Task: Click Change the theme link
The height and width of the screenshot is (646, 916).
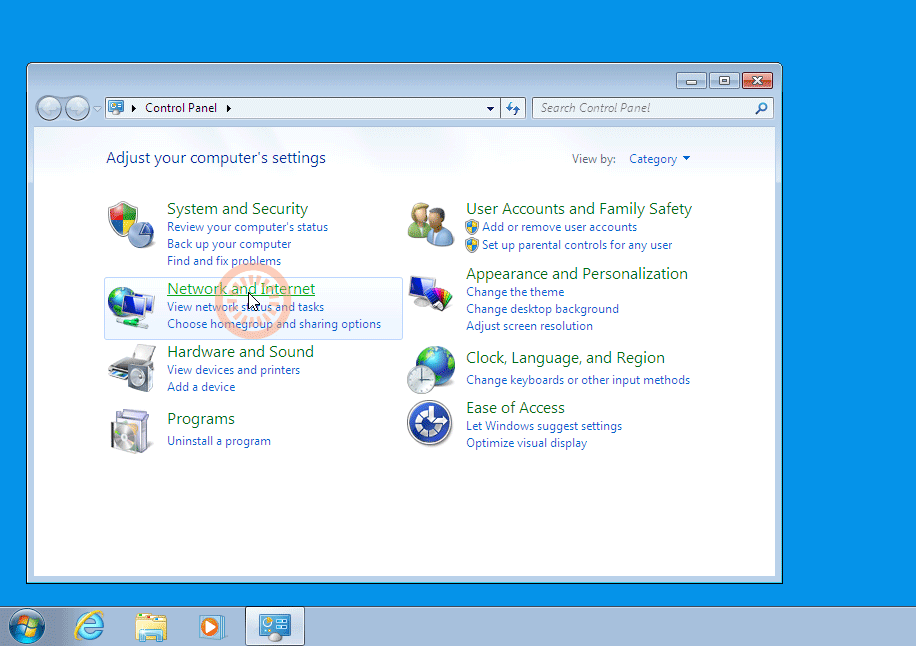Action: 515,291
